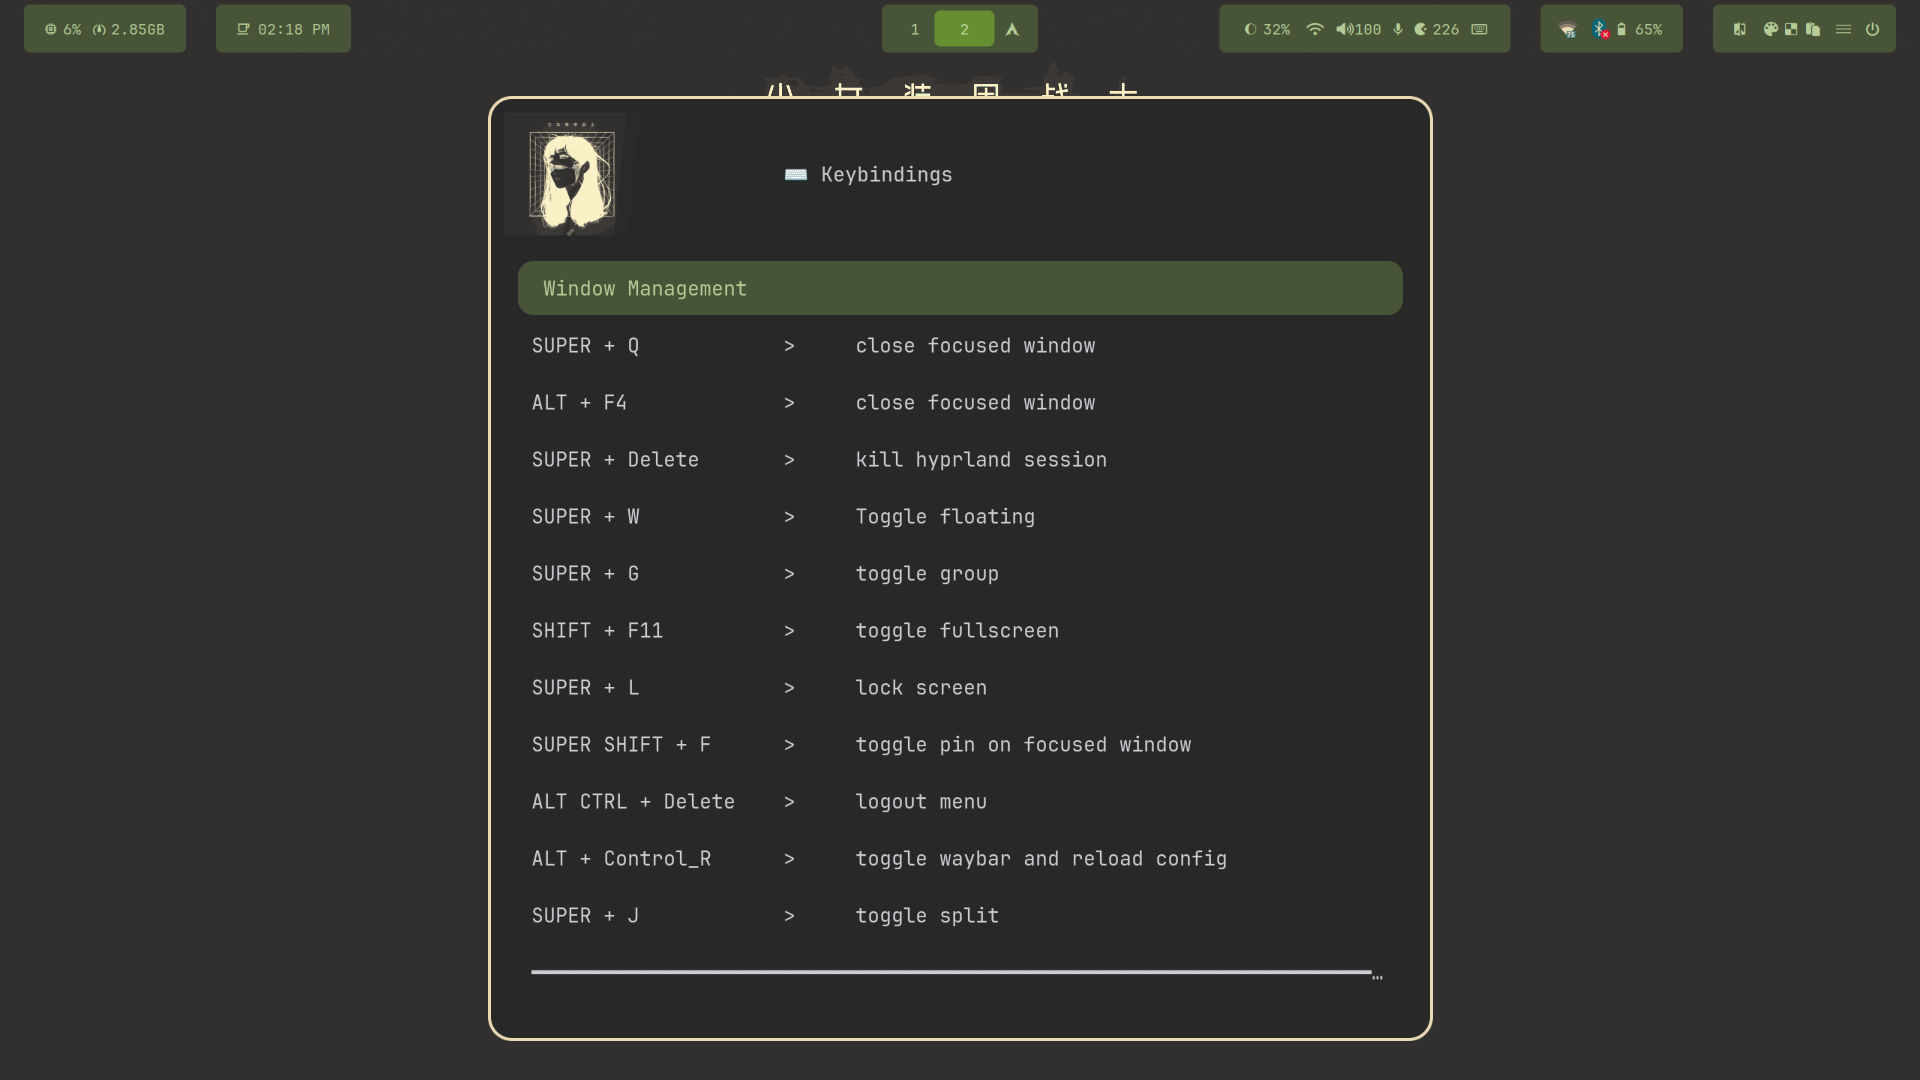The image size is (1920, 1080).
Task: Mute the volume 100 speaker icon
Action: point(1358,29)
